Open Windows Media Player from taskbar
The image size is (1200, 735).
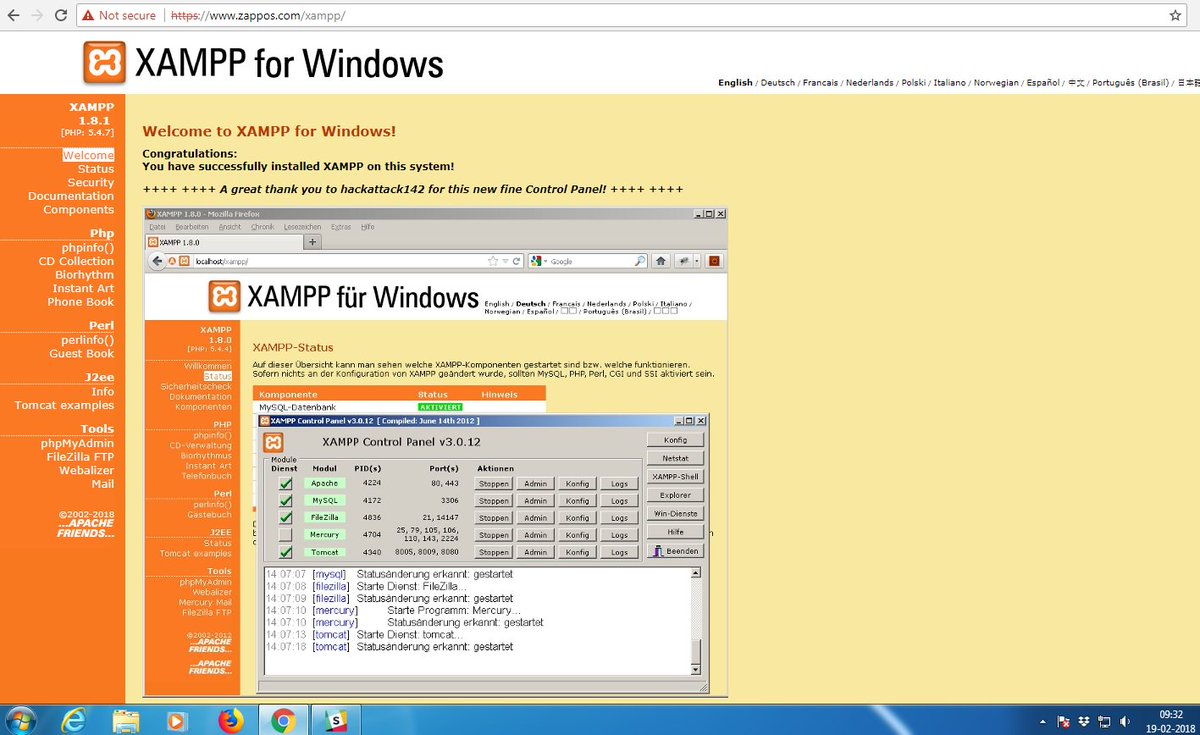(x=176, y=719)
